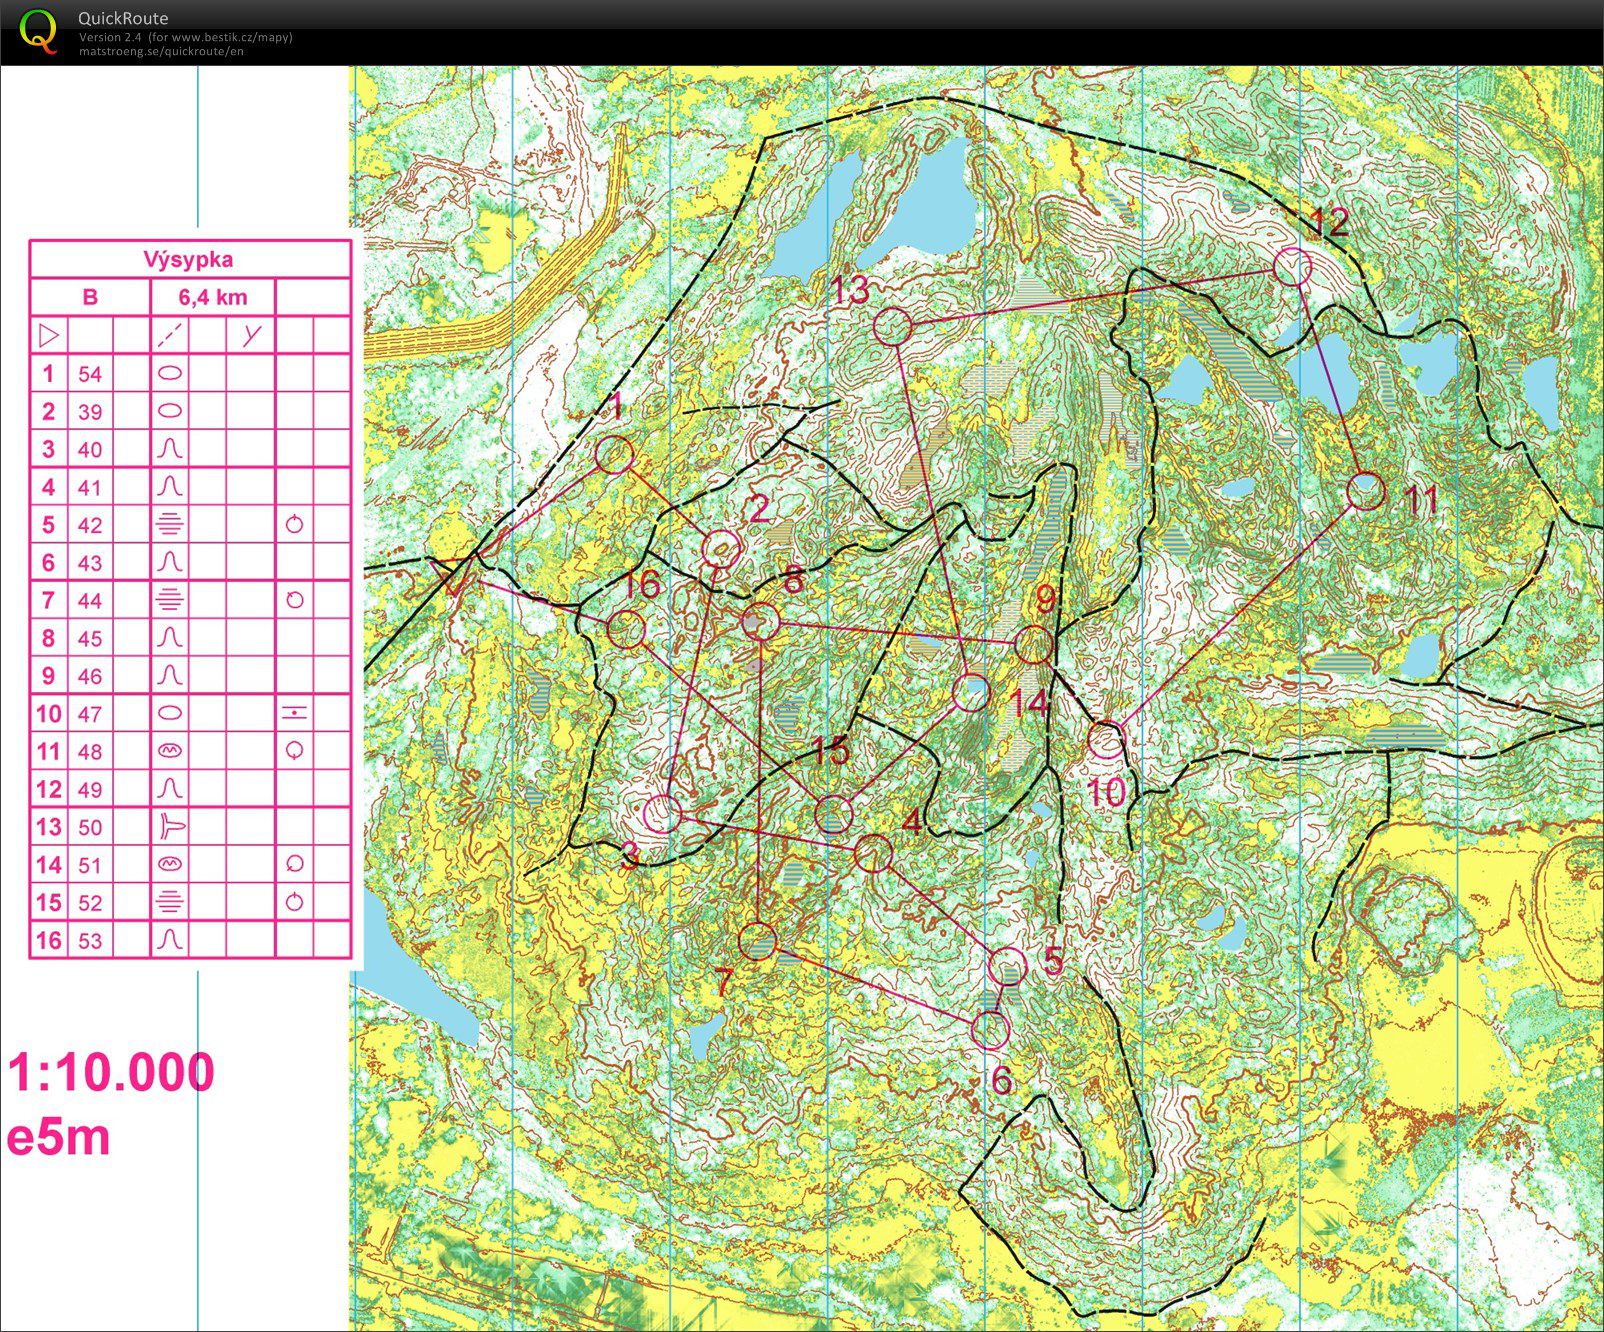Click control circle 10 on the map
Viewport: 1604px width, 1332px height.
(1106, 740)
